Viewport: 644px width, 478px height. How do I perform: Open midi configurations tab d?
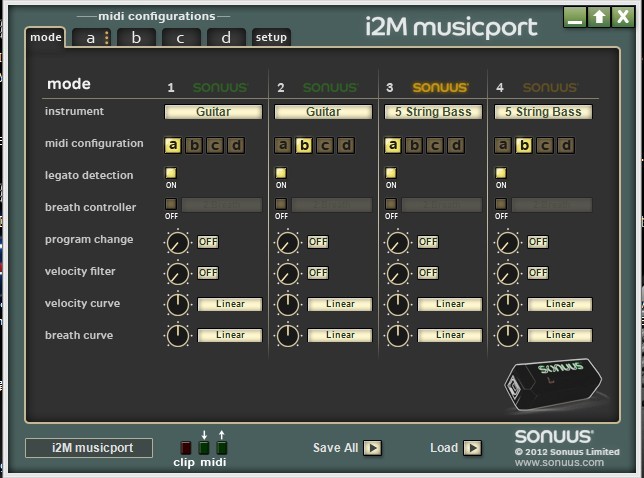[226, 37]
